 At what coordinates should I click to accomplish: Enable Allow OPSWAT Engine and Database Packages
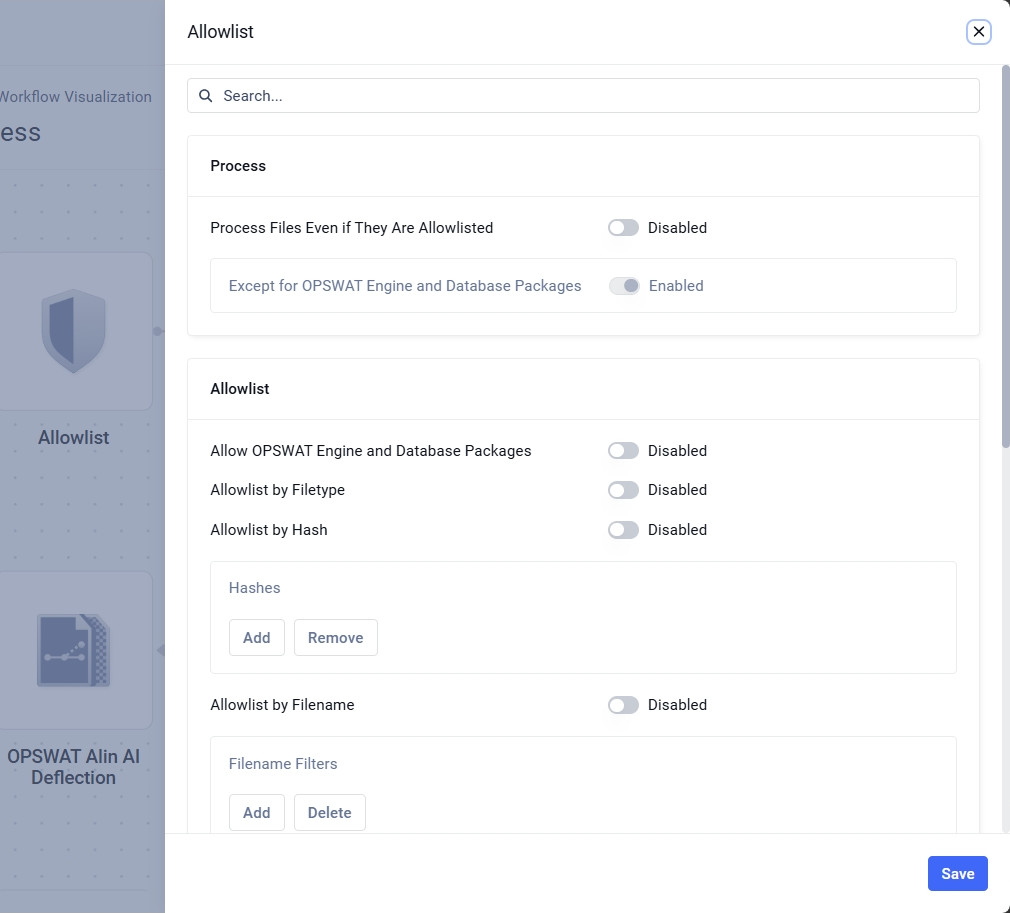pos(623,451)
